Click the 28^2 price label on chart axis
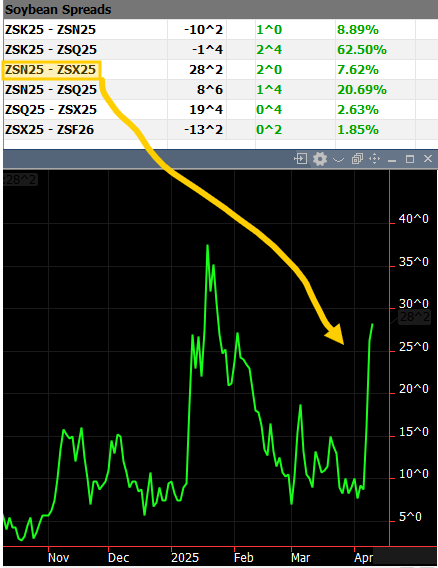The height and width of the screenshot is (568, 438). click(414, 317)
